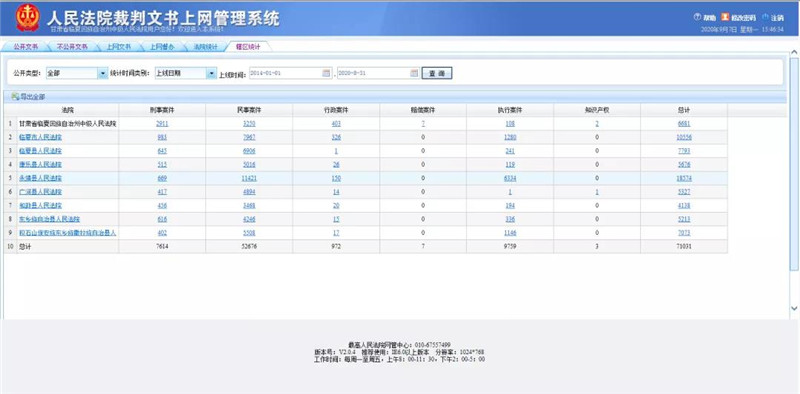800x394 pixels.
Task: Open the 广河县人民法院 court link
Action: point(40,192)
